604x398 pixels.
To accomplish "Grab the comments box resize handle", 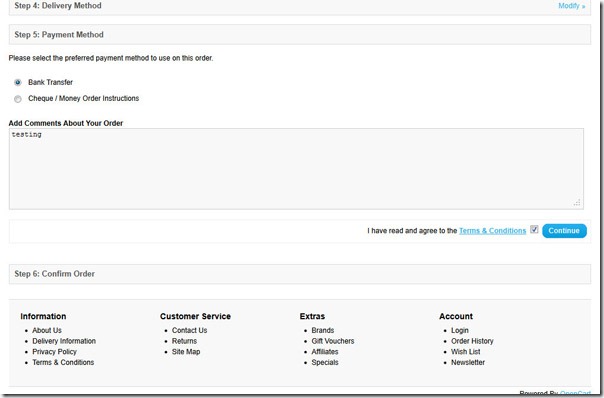I will 577,203.
